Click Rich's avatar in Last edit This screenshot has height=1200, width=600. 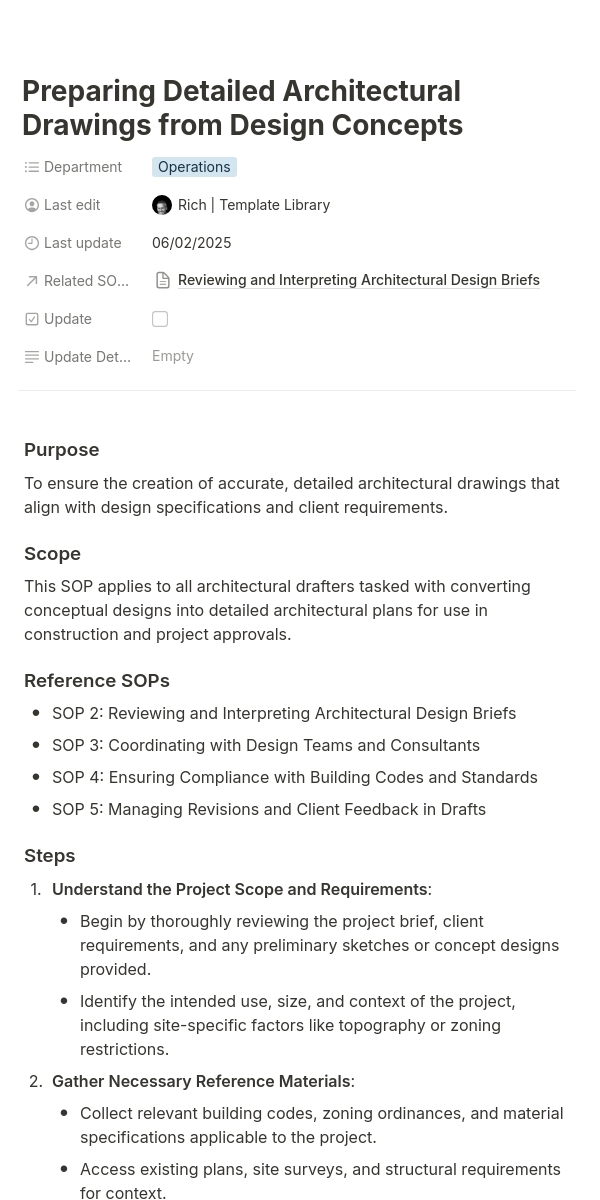(x=162, y=205)
